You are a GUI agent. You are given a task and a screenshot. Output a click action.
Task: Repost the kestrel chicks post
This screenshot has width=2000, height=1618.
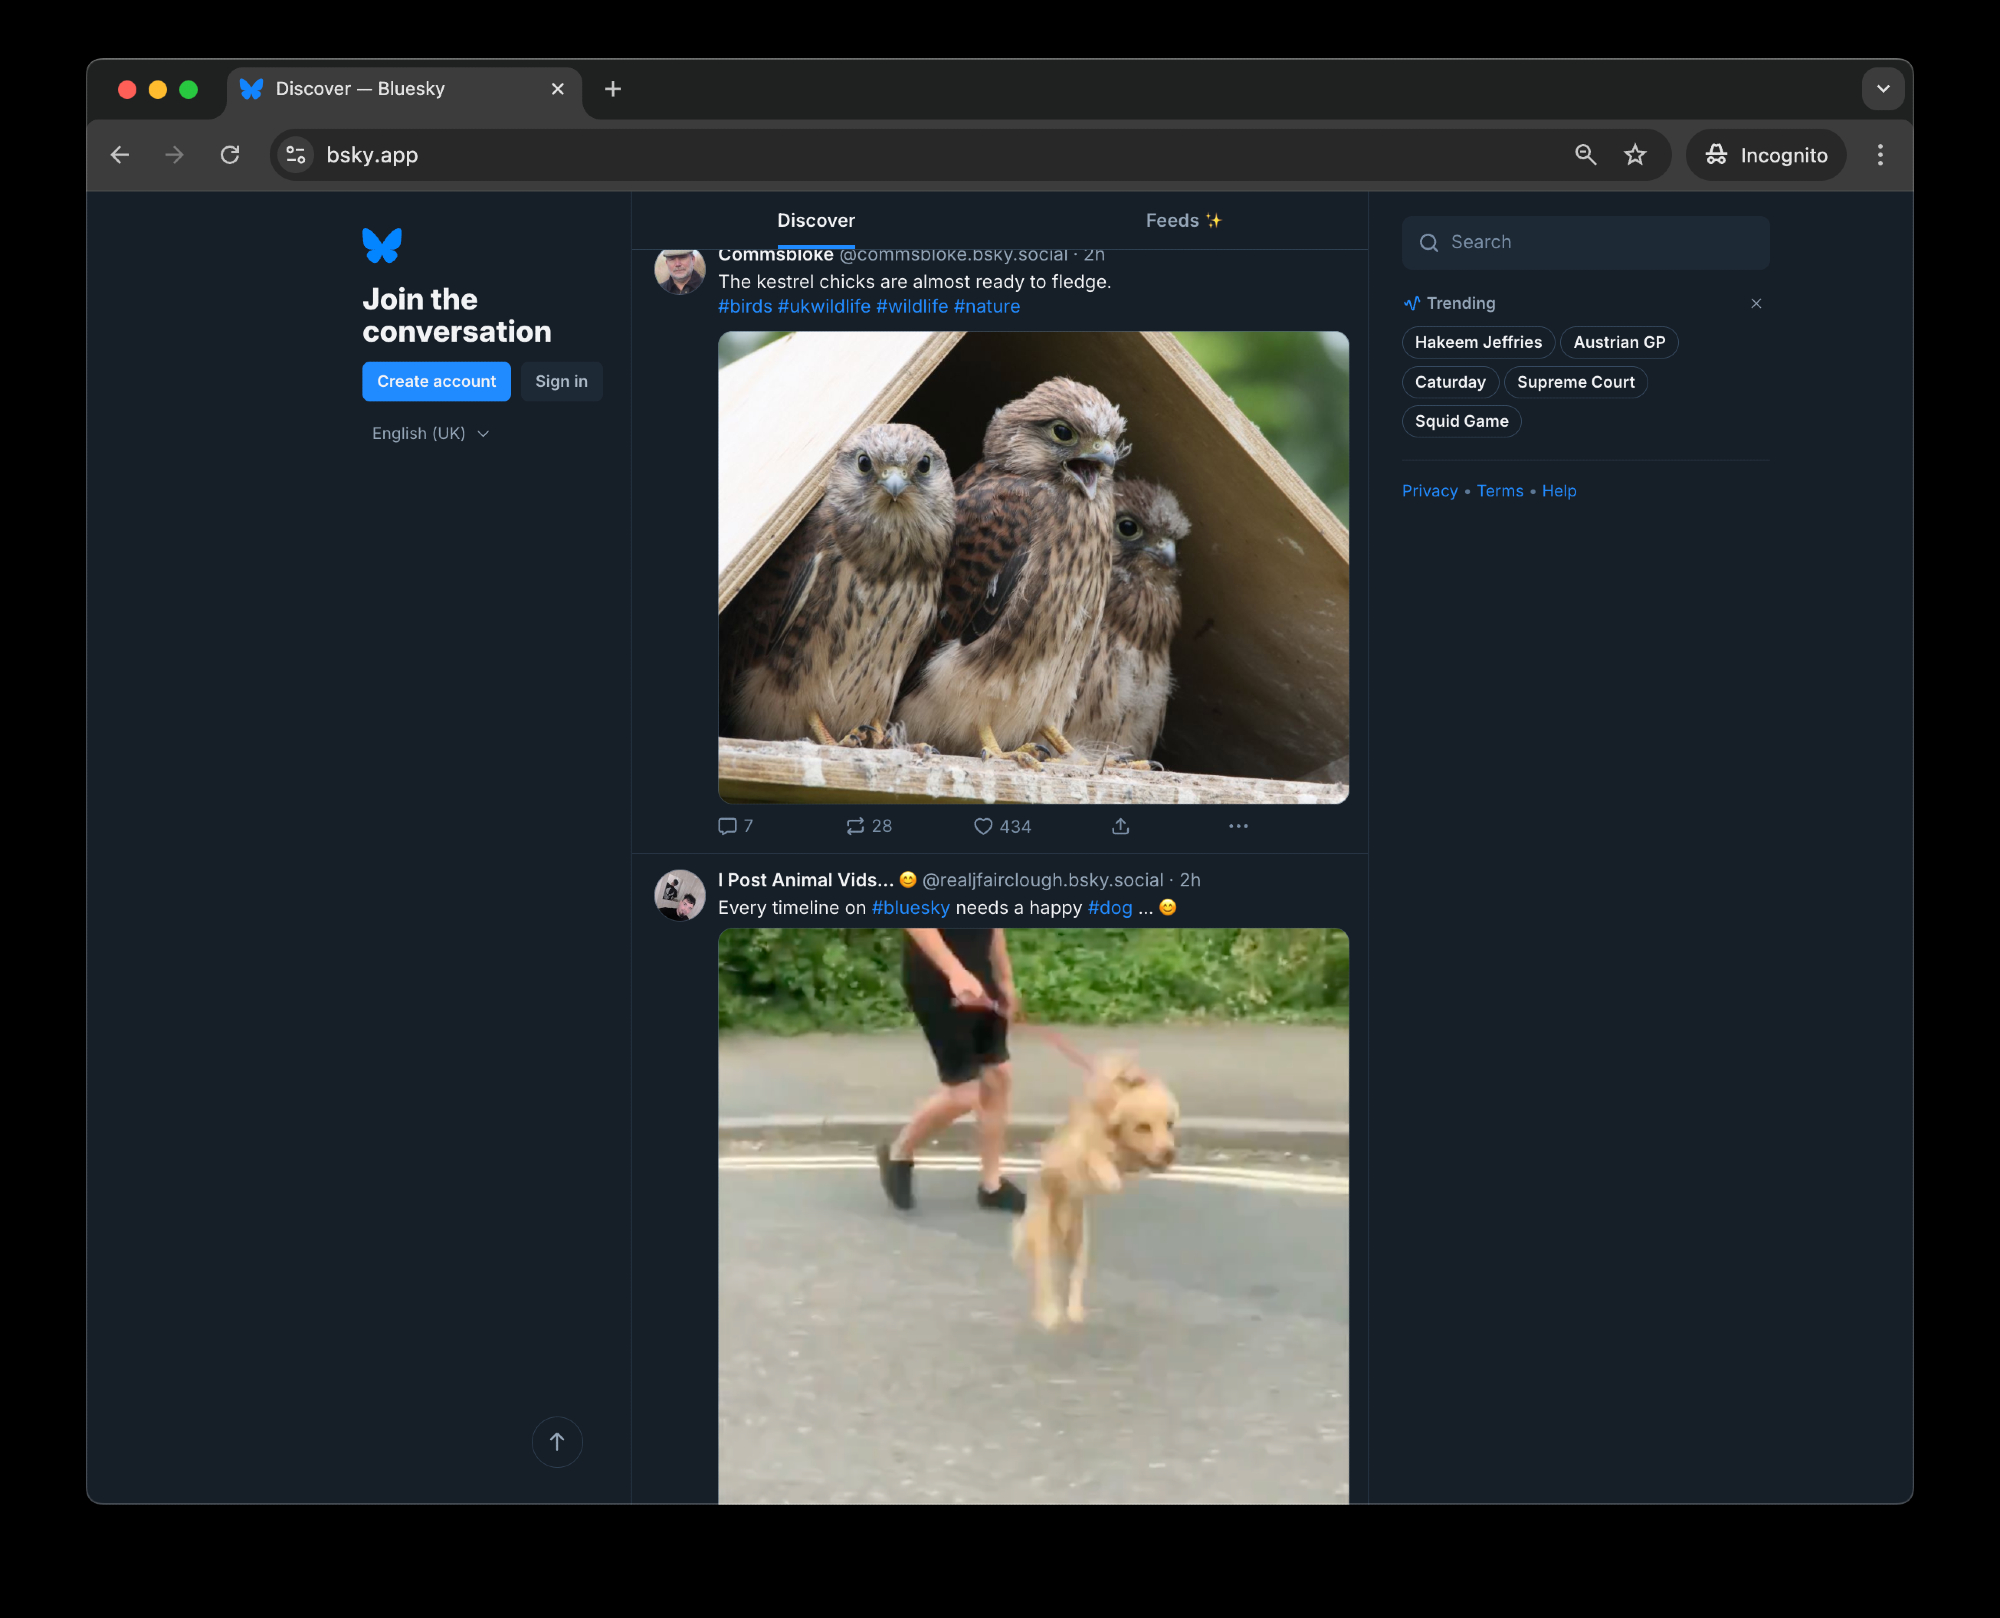856,826
